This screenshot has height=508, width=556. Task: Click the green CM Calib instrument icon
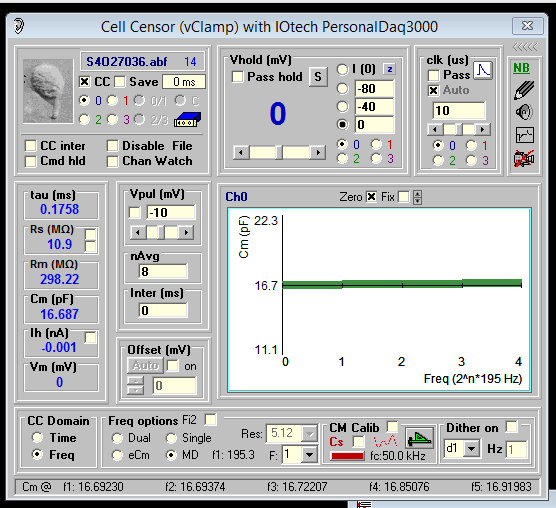[x=419, y=440]
